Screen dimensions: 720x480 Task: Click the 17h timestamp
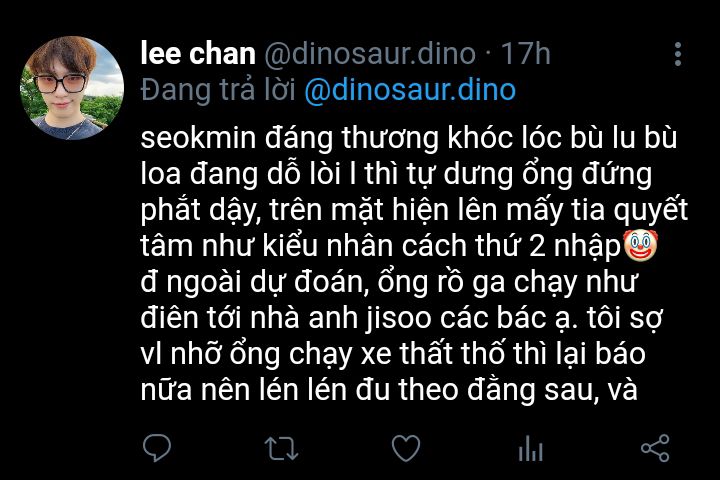[x=525, y=54]
